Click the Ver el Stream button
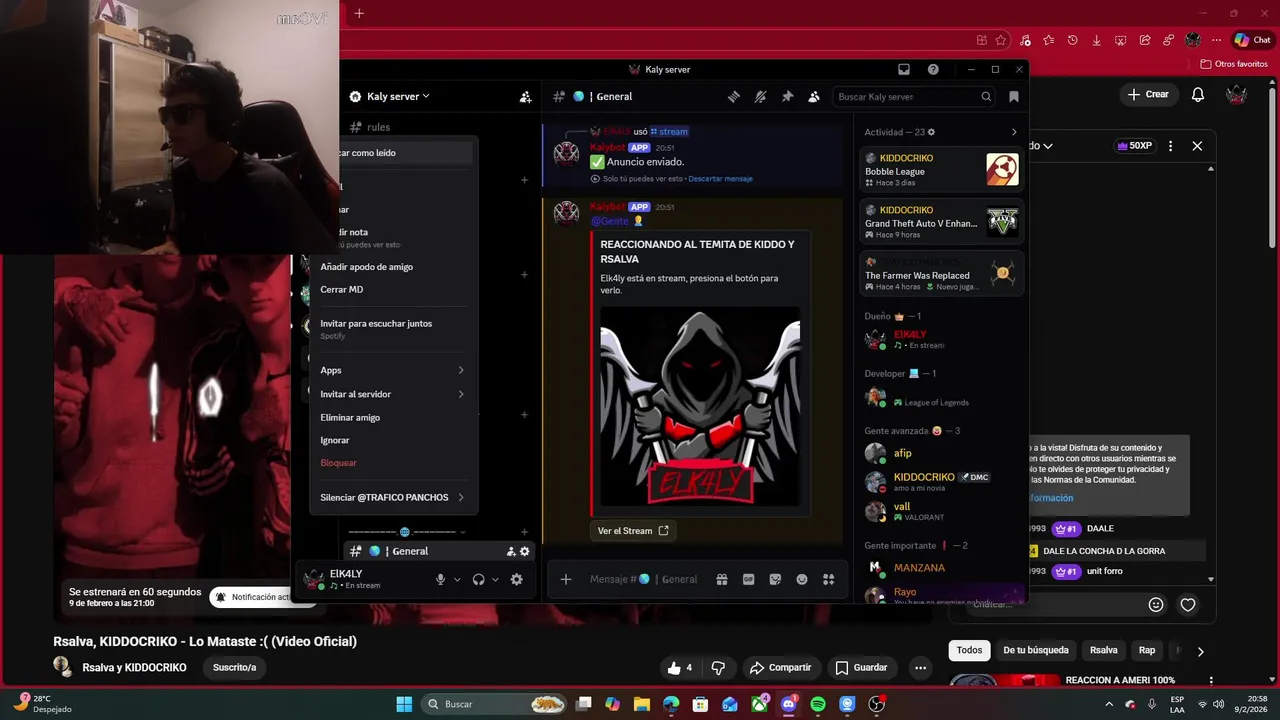This screenshot has width=1280, height=720. click(632, 531)
